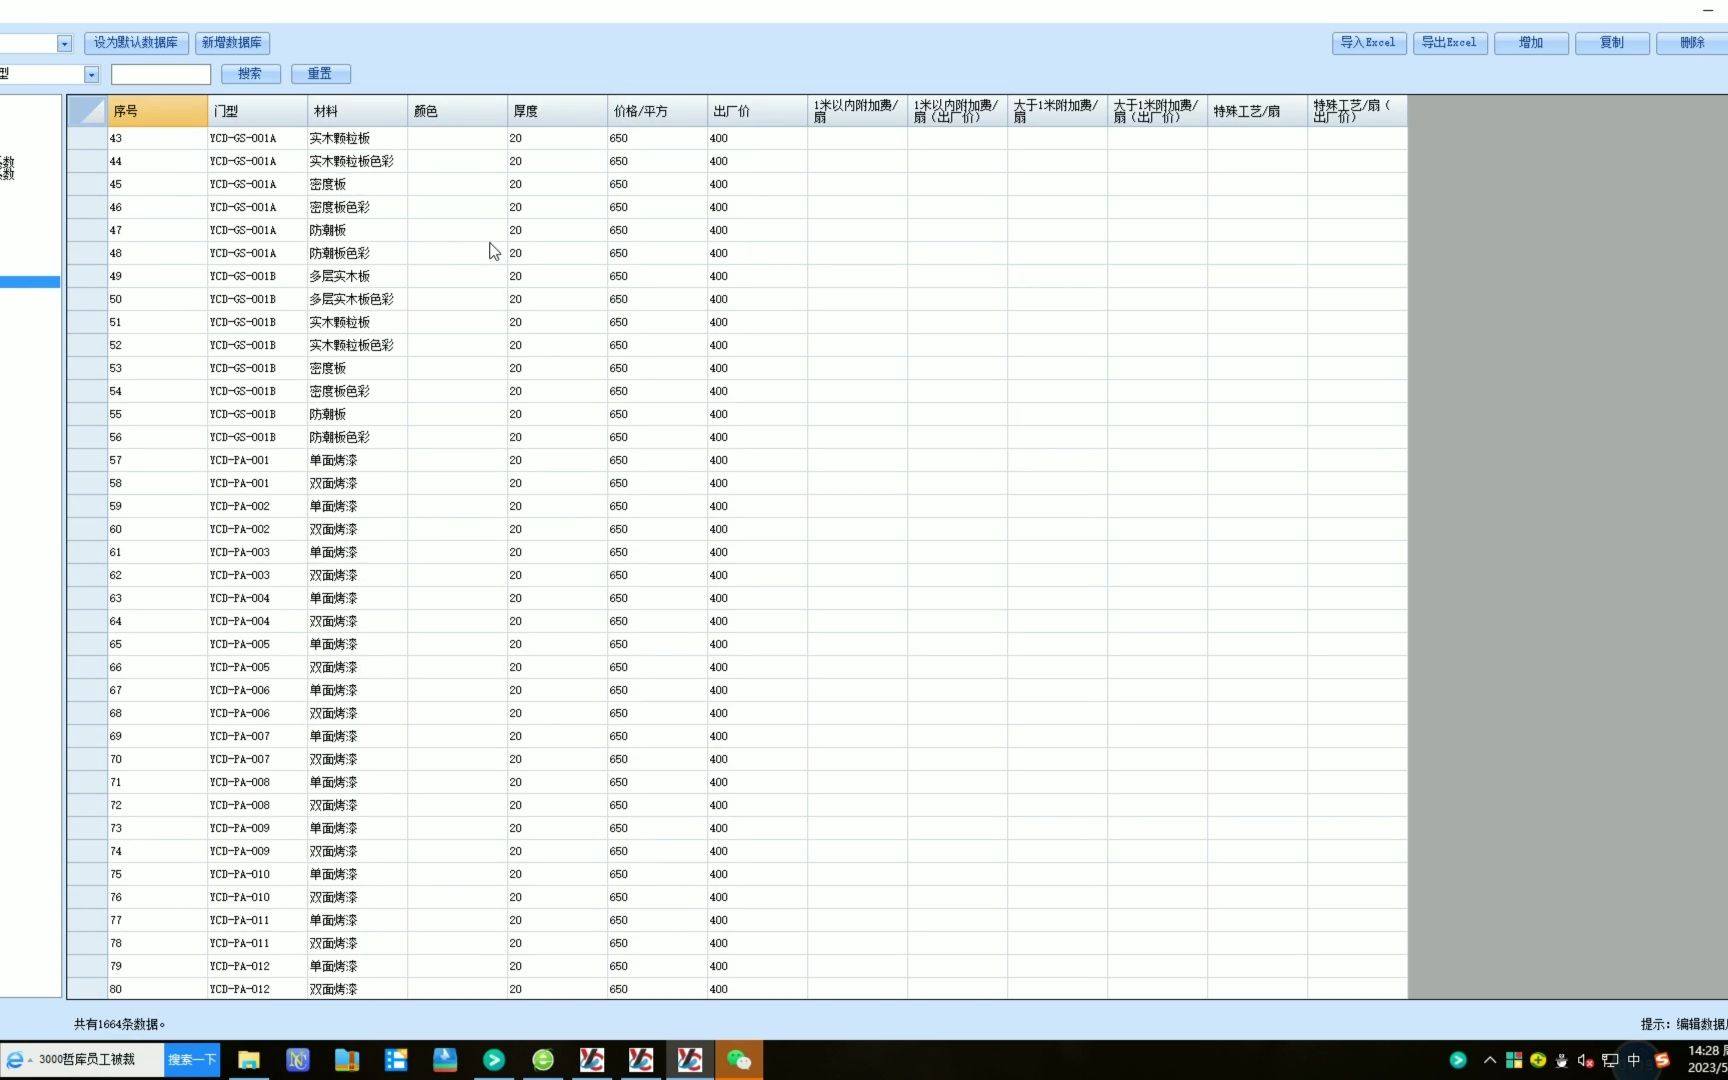Open the network status tray icon

1610,1060
